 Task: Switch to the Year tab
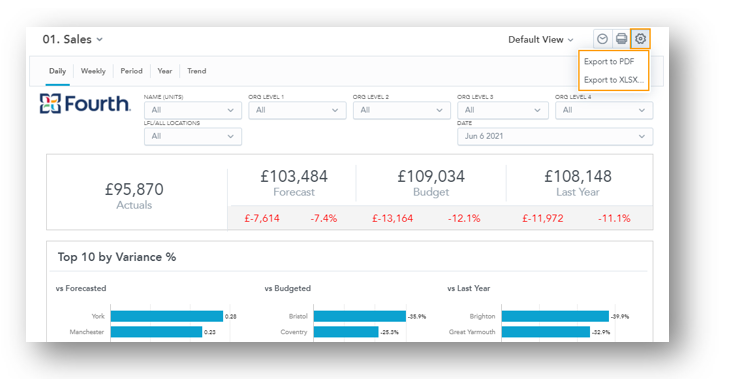click(x=165, y=71)
